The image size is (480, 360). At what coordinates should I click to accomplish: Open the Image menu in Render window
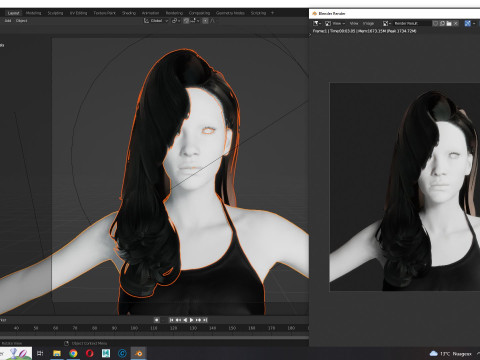click(368, 23)
